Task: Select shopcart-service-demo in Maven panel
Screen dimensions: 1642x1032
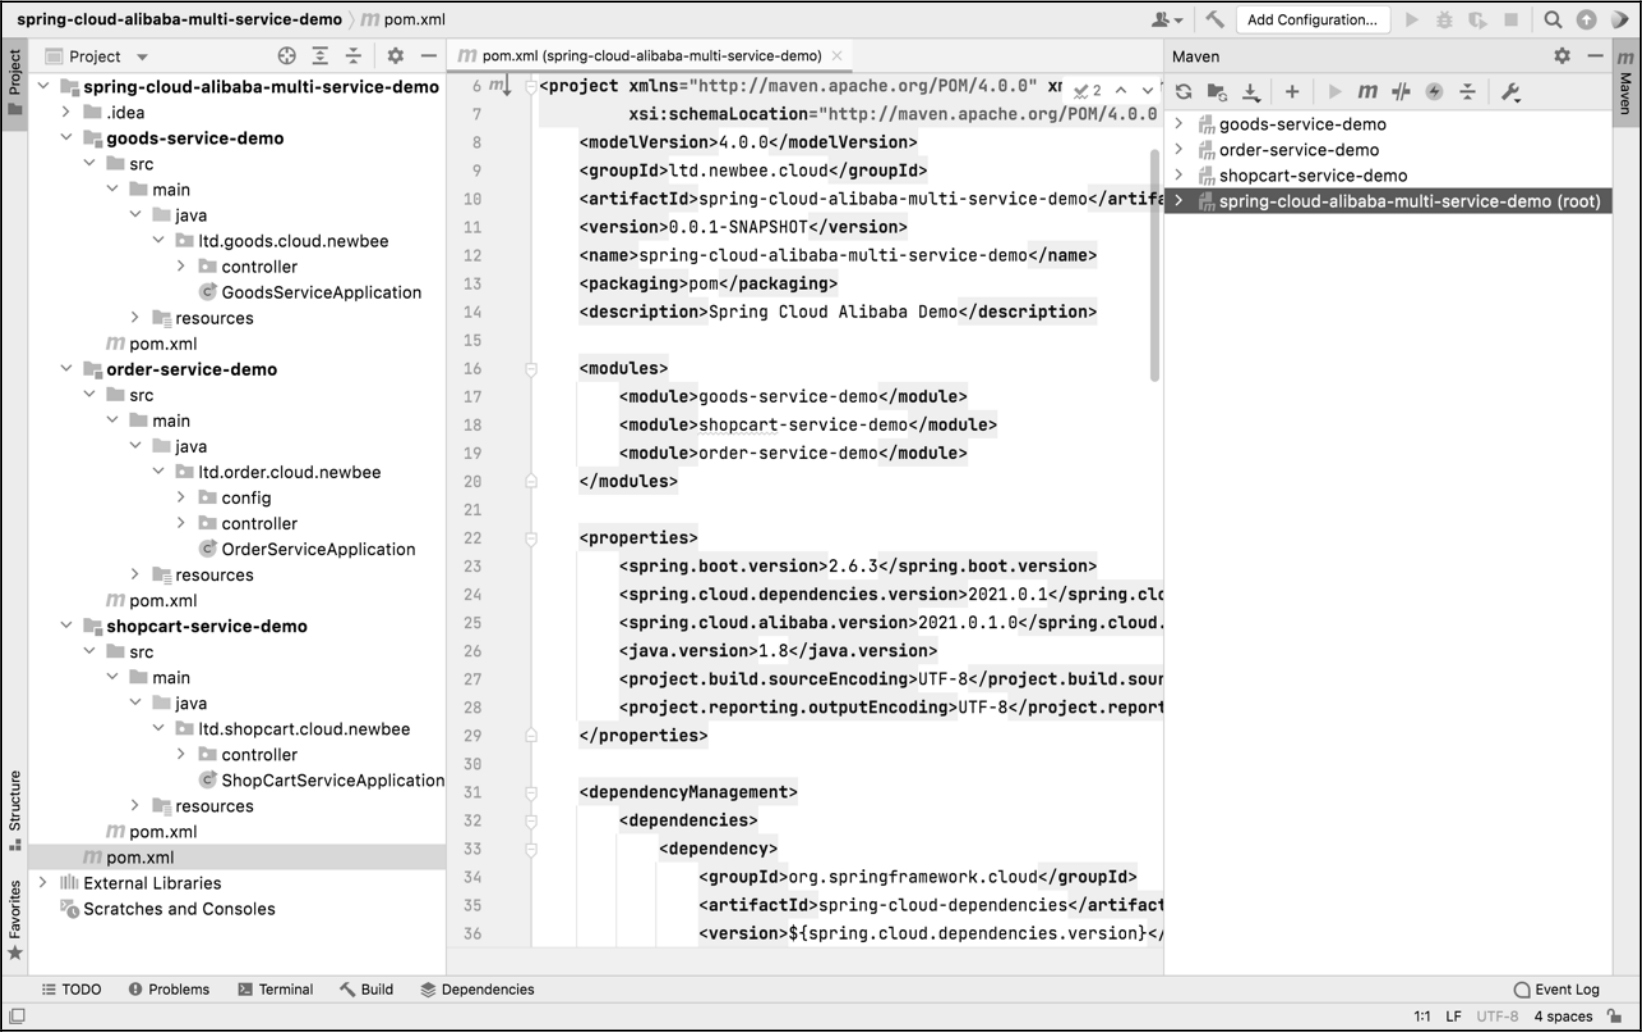Action: pos(1312,175)
